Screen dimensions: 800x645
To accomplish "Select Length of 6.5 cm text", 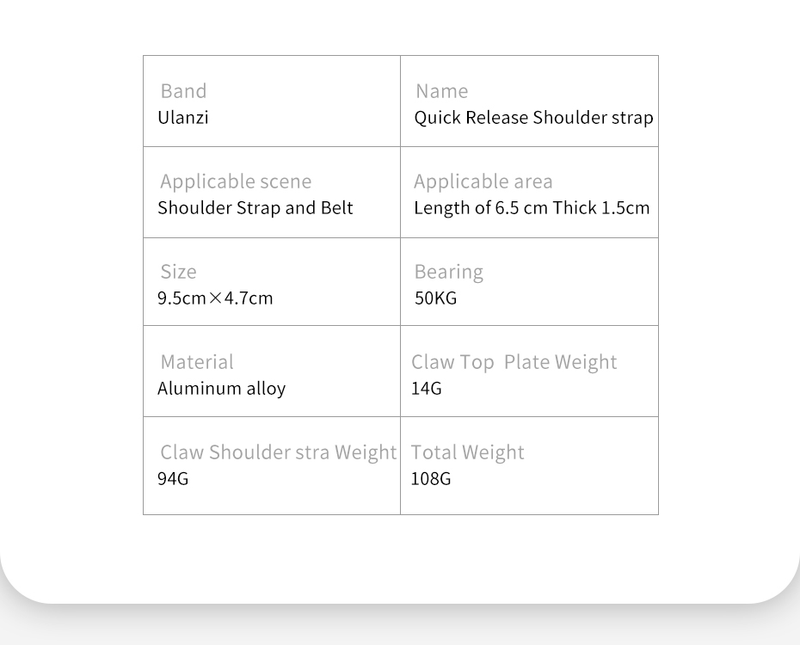I will coord(481,208).
